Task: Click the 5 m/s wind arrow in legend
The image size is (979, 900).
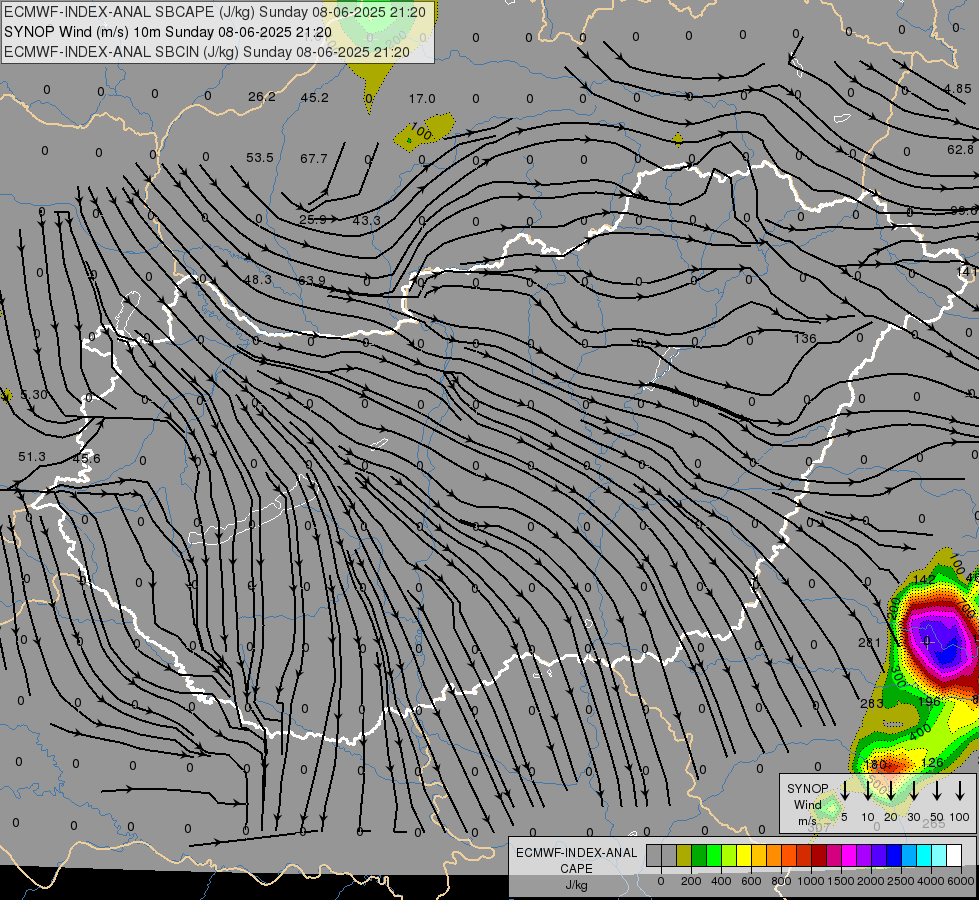Action: point(845,790)
